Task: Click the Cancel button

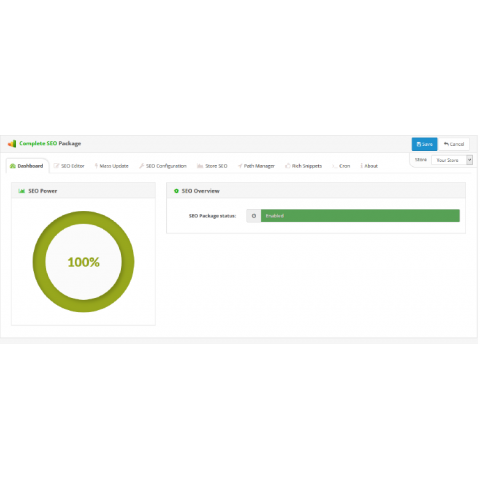Action: 454,144
